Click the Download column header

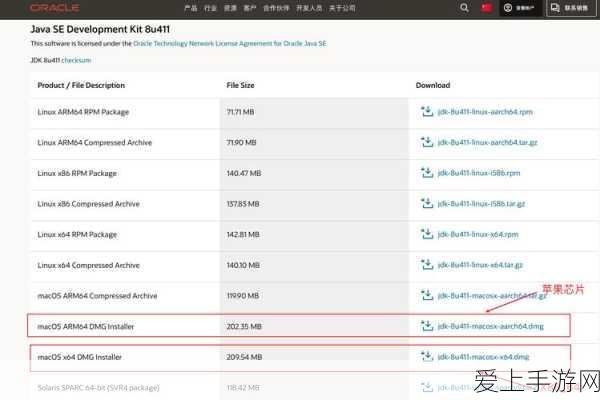[433, 85]
